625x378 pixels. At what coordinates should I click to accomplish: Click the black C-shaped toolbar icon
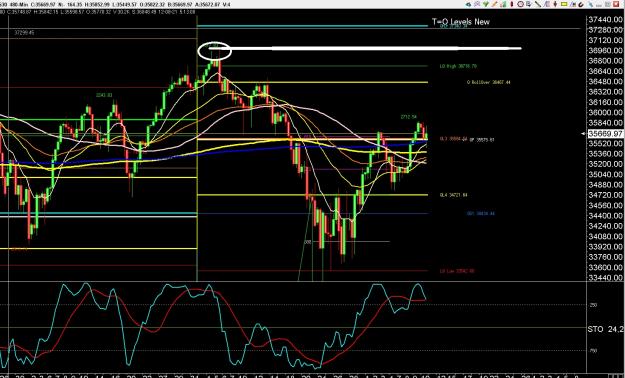581,4
